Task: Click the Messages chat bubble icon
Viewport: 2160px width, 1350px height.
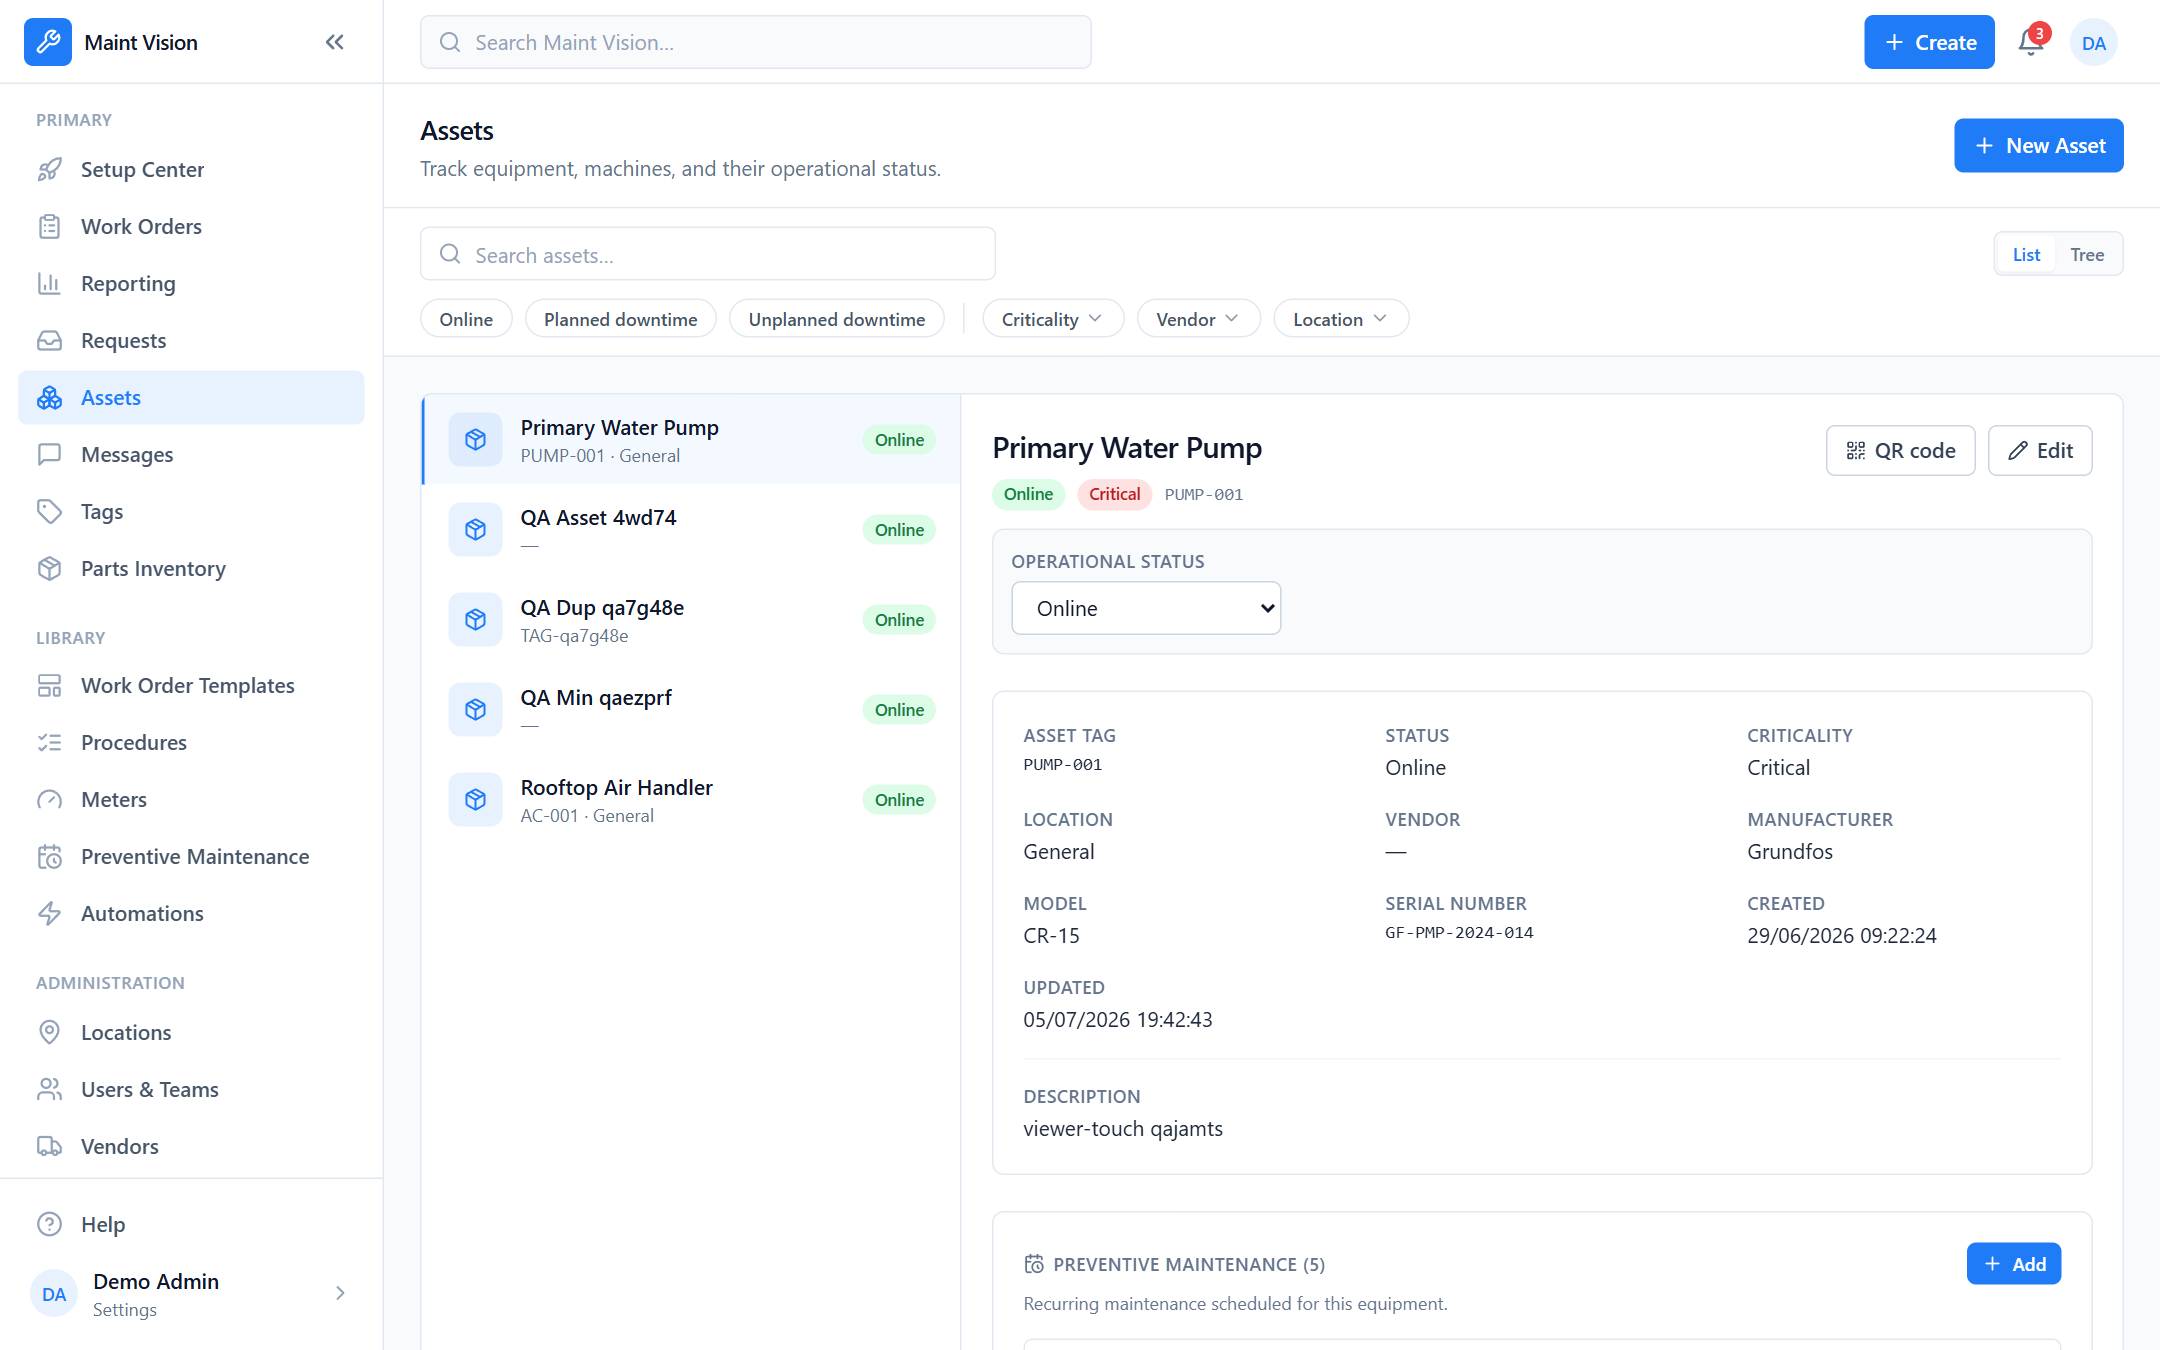Action: (50, 455)
